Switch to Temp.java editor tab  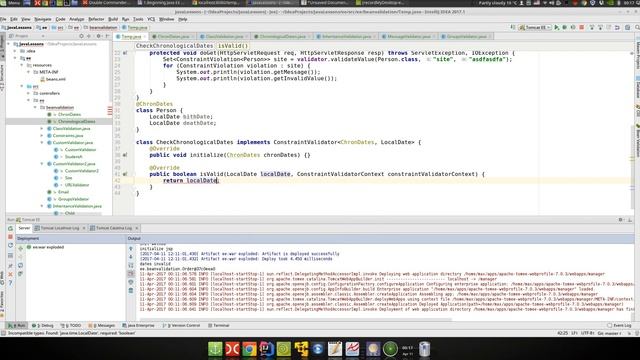point(131,37)
